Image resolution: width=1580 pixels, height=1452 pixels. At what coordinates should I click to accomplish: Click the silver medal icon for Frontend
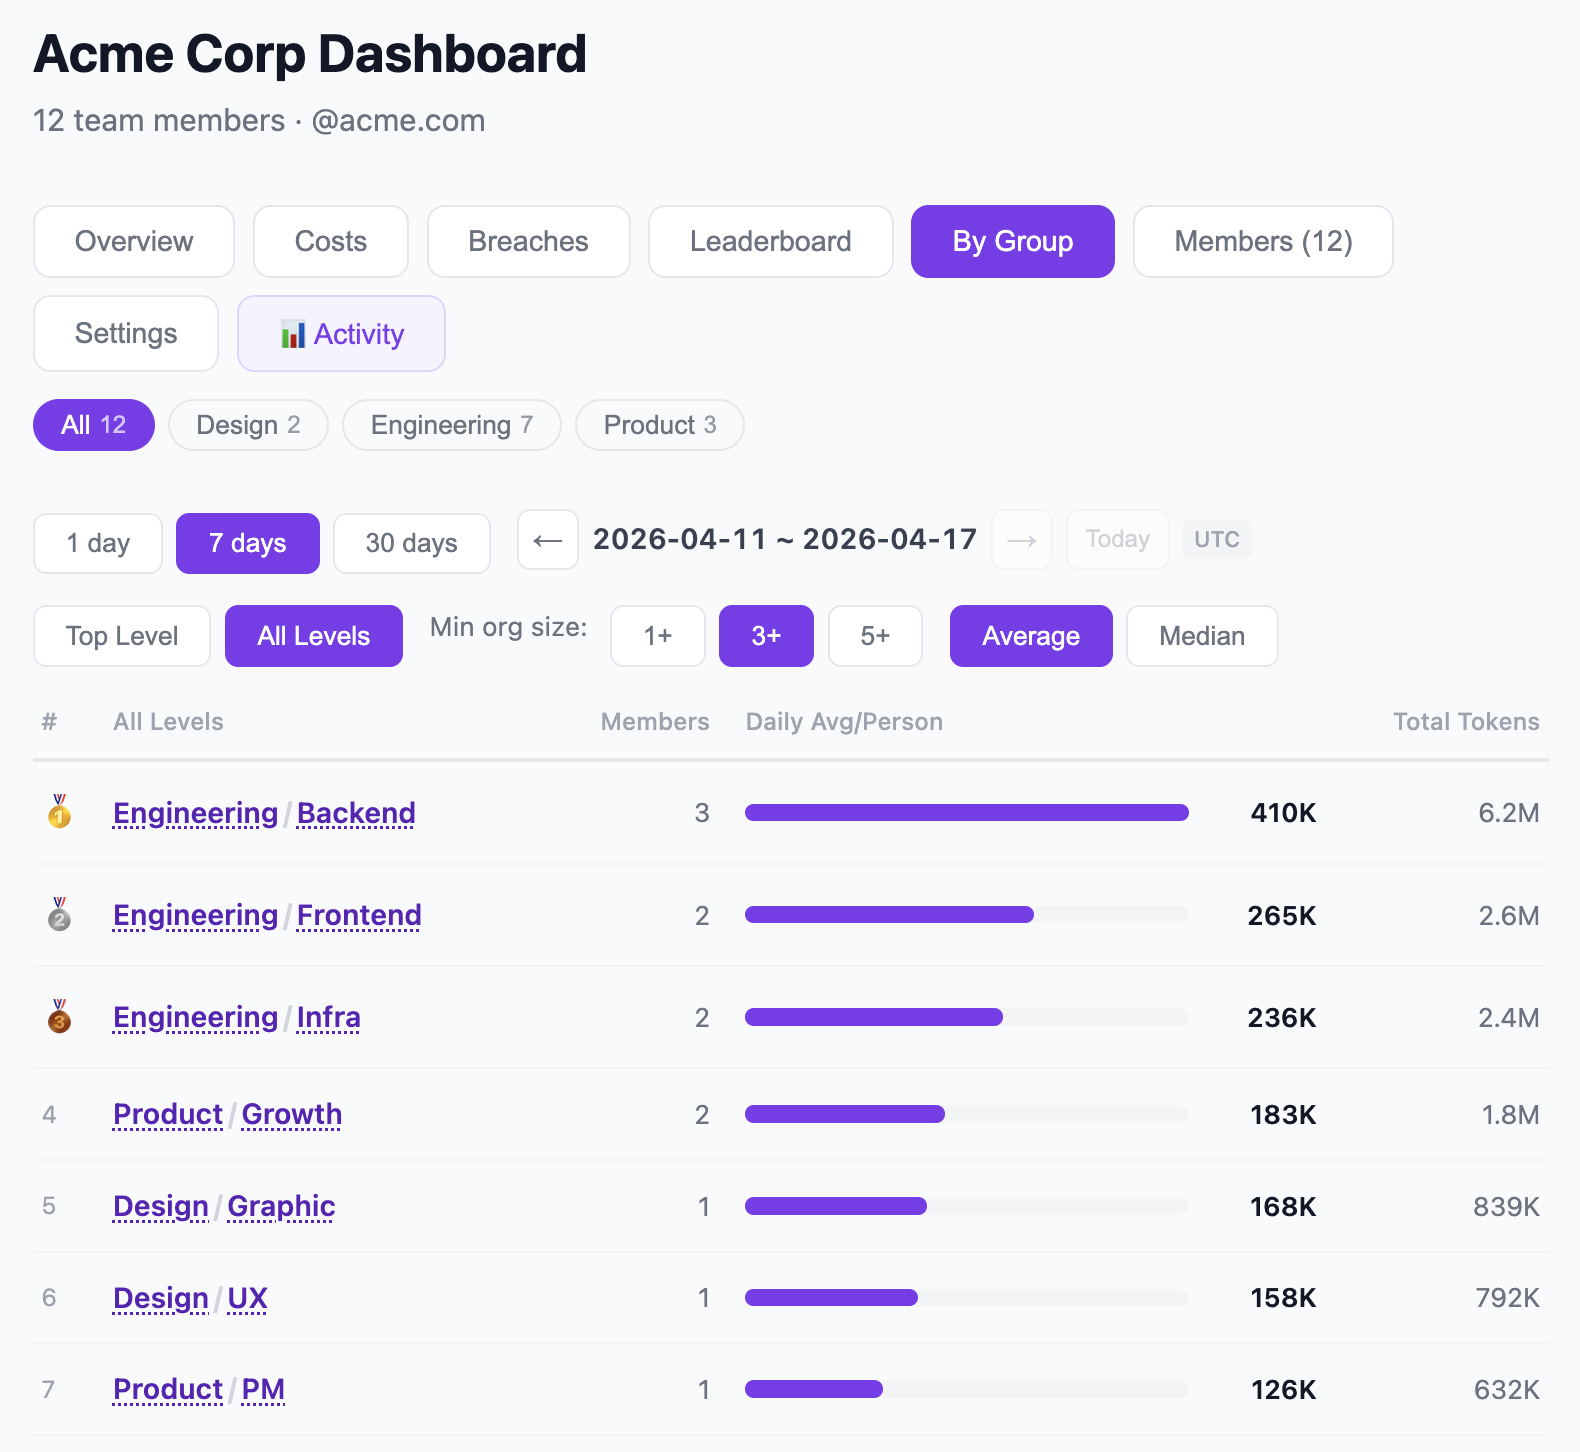60,914
